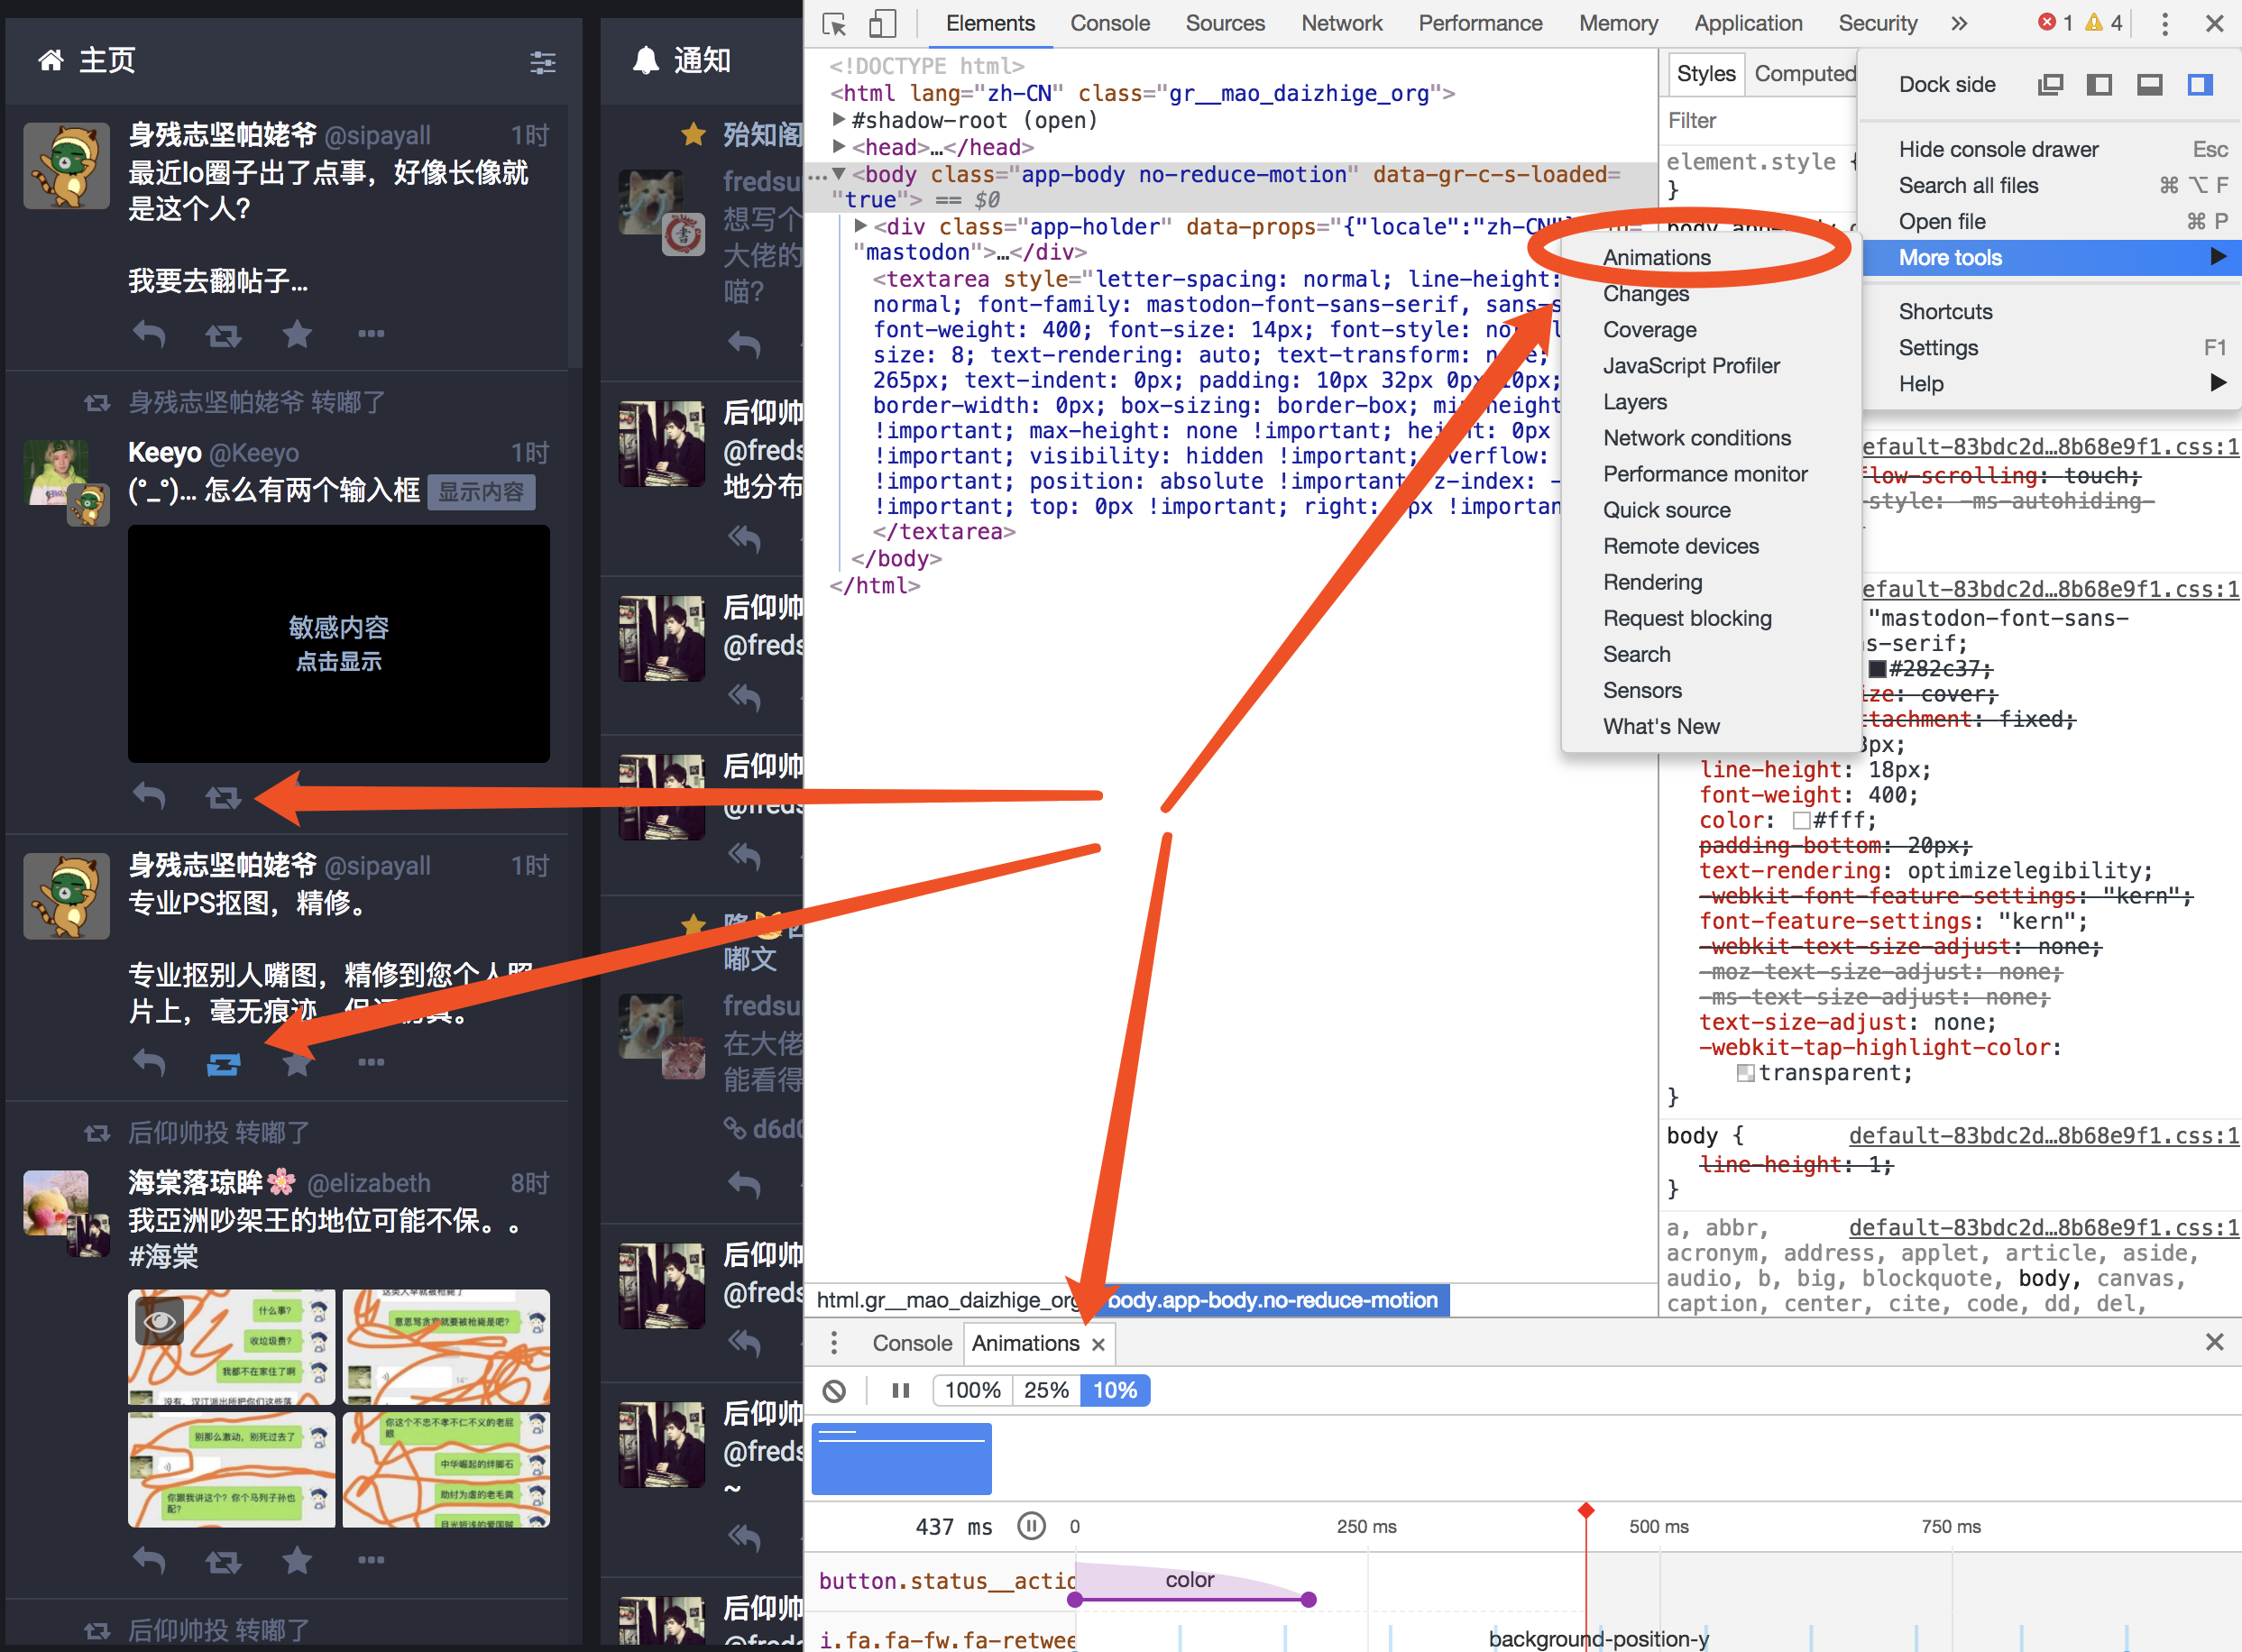The width and height of the screenshot is (2242, 1652).
Task: Click the blue boost icon under the PS抠图 post
Action: coord(223,1063)
